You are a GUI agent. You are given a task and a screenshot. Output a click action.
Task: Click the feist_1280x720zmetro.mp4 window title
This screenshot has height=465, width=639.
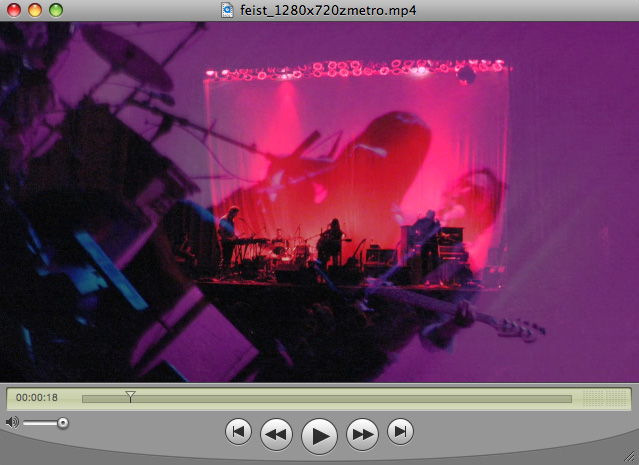[328, 10]
